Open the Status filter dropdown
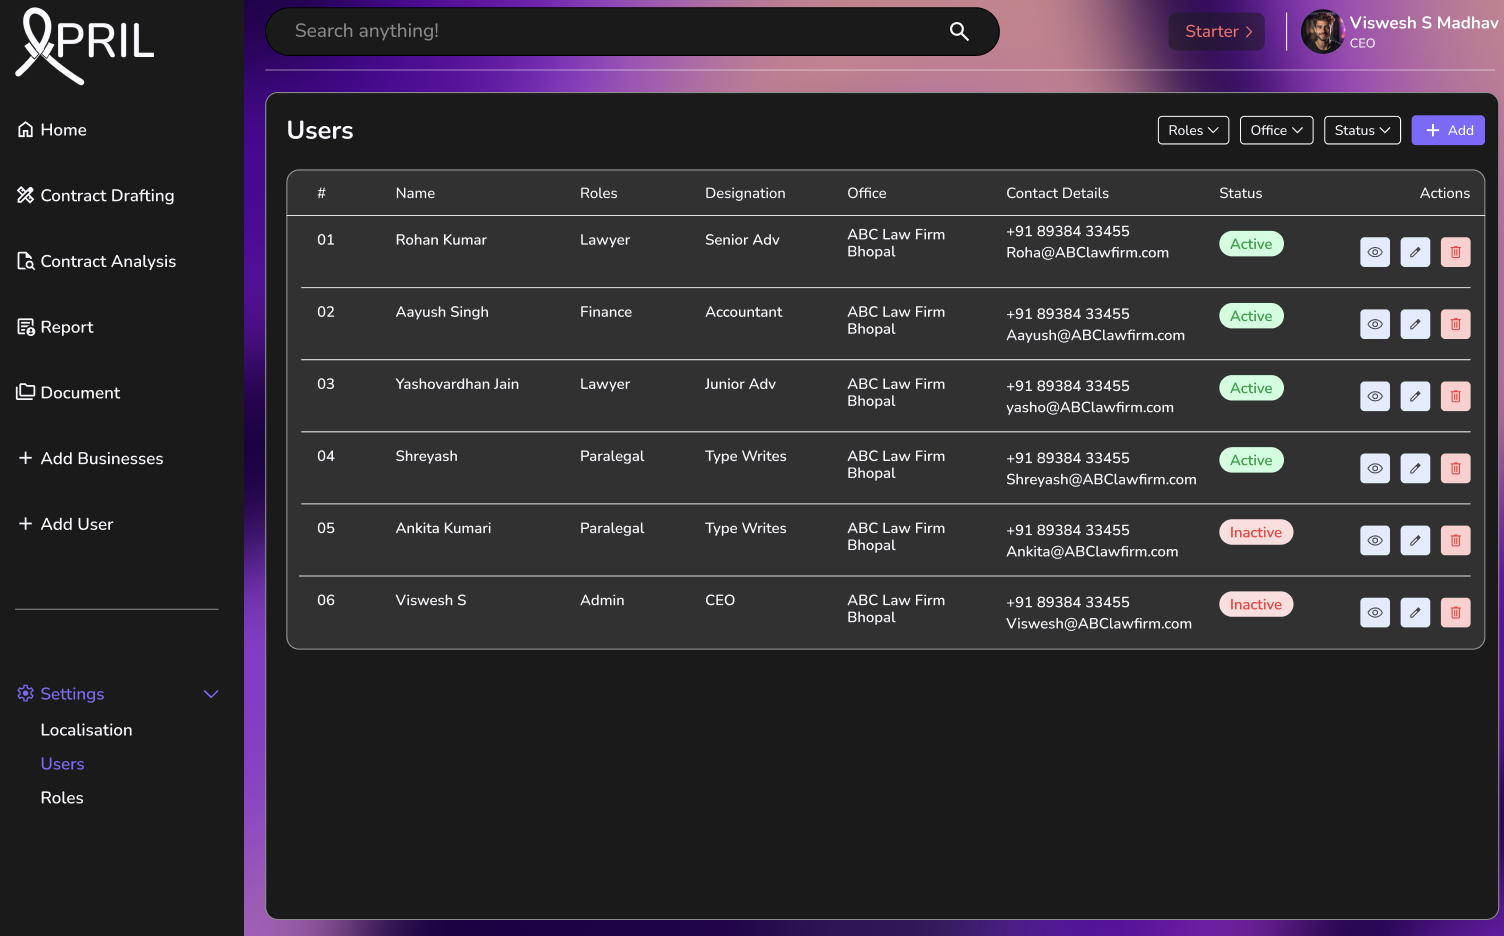Image resolution: width=1504 pixels, height=936 pixels. (1362, 130)
